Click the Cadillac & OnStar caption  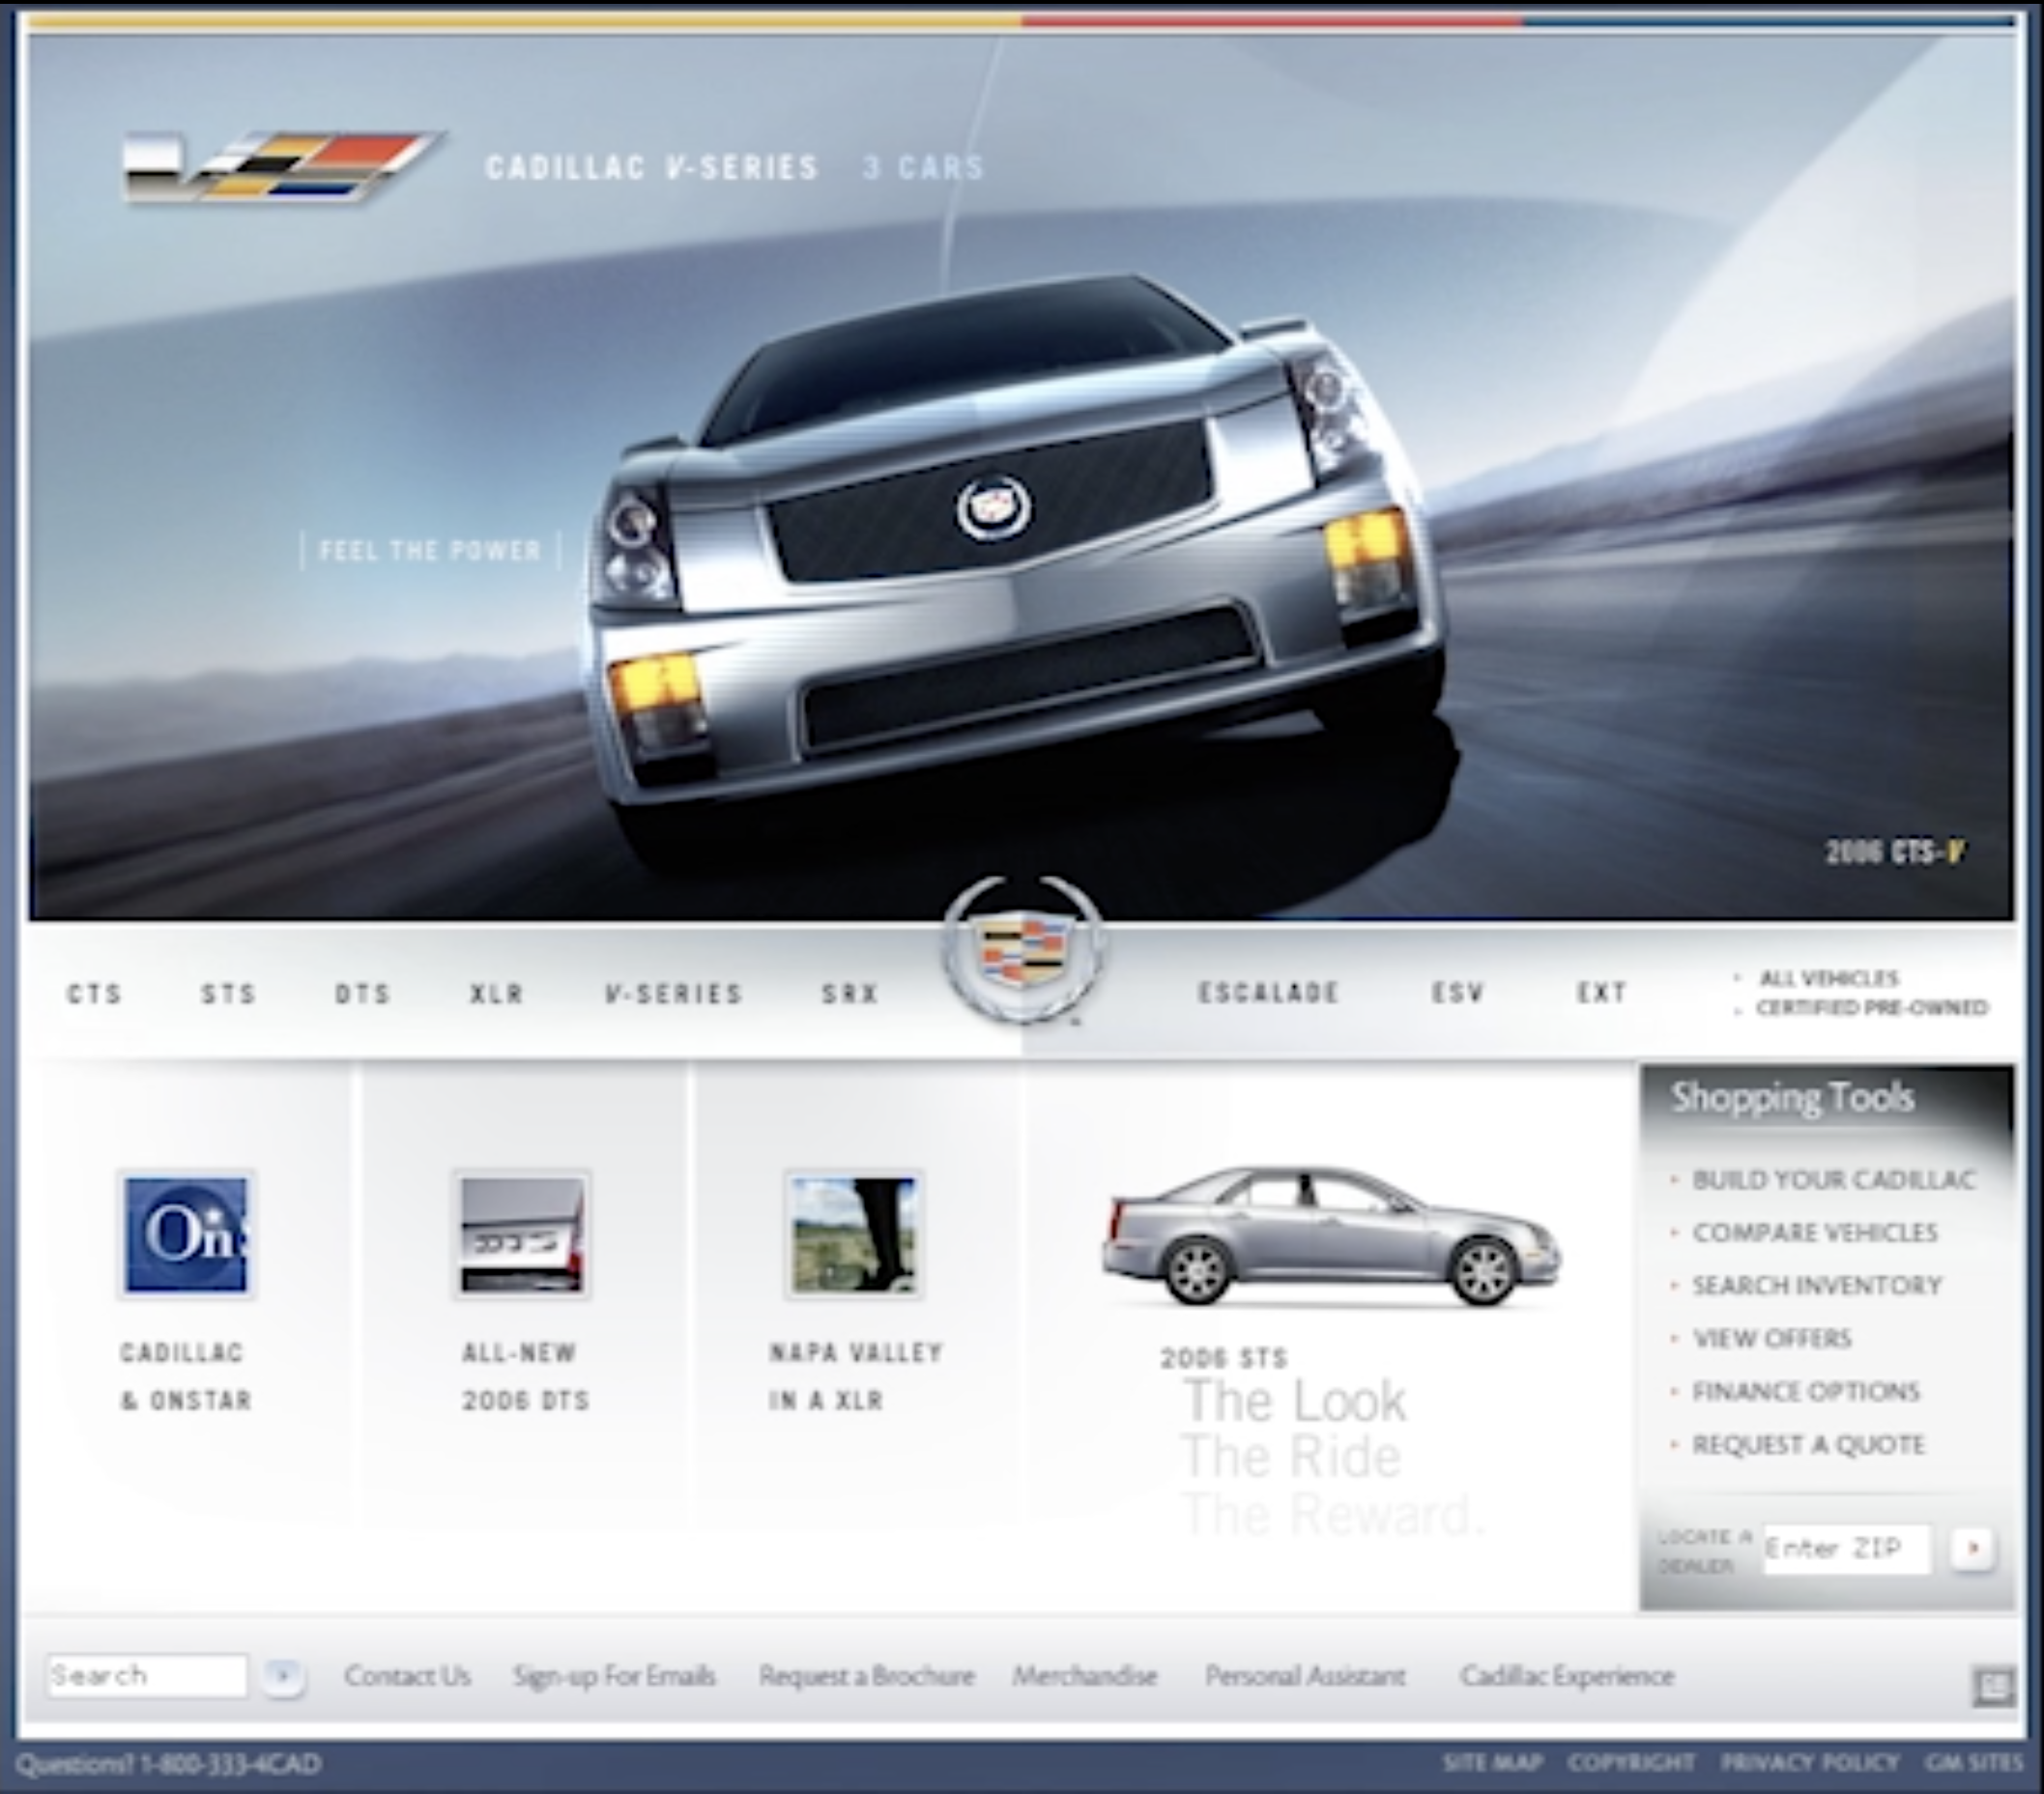185,1376
